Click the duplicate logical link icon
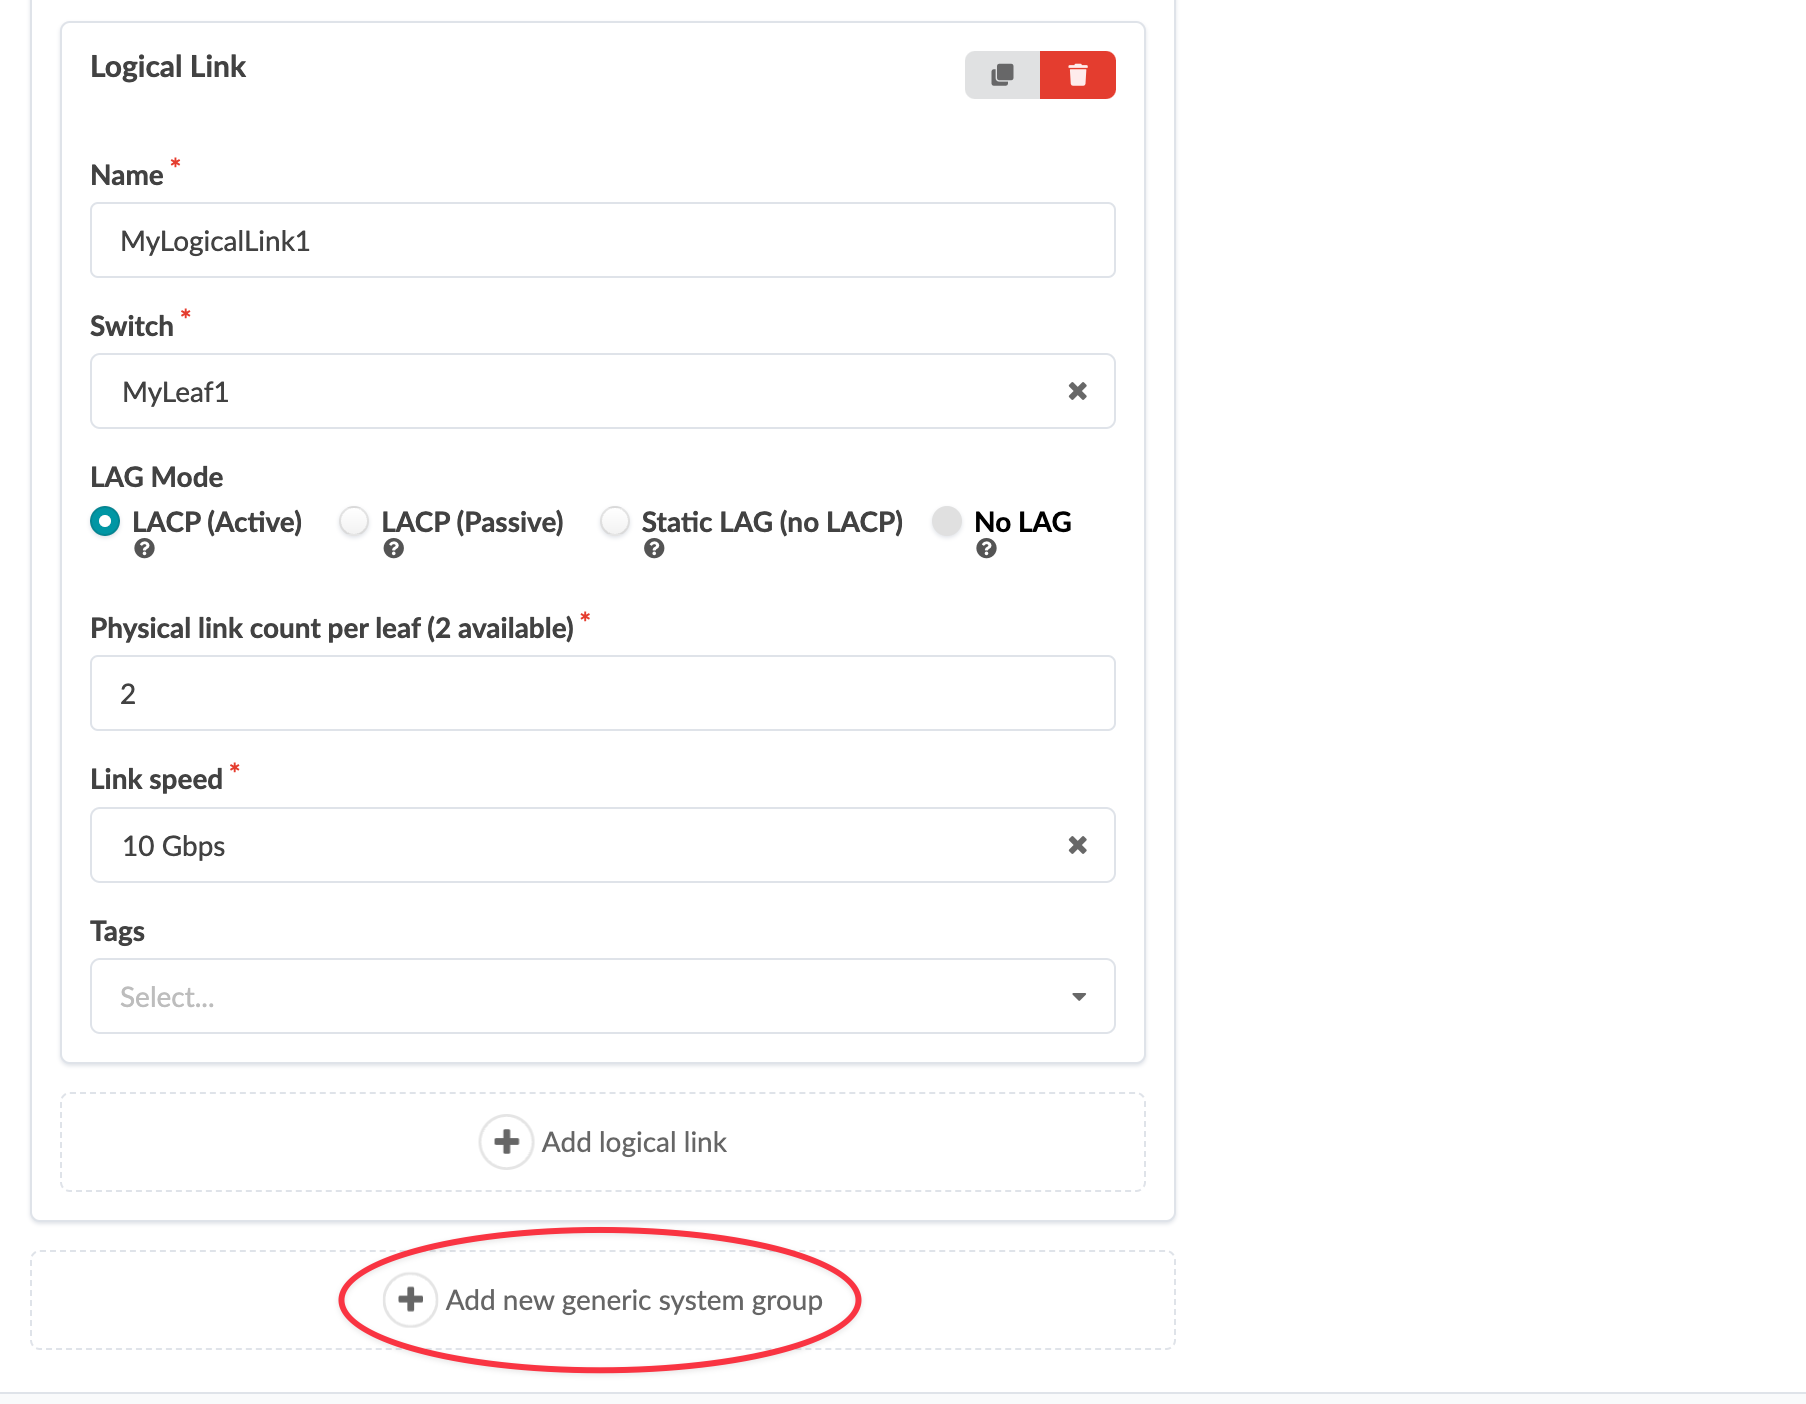 point(1002,75)
